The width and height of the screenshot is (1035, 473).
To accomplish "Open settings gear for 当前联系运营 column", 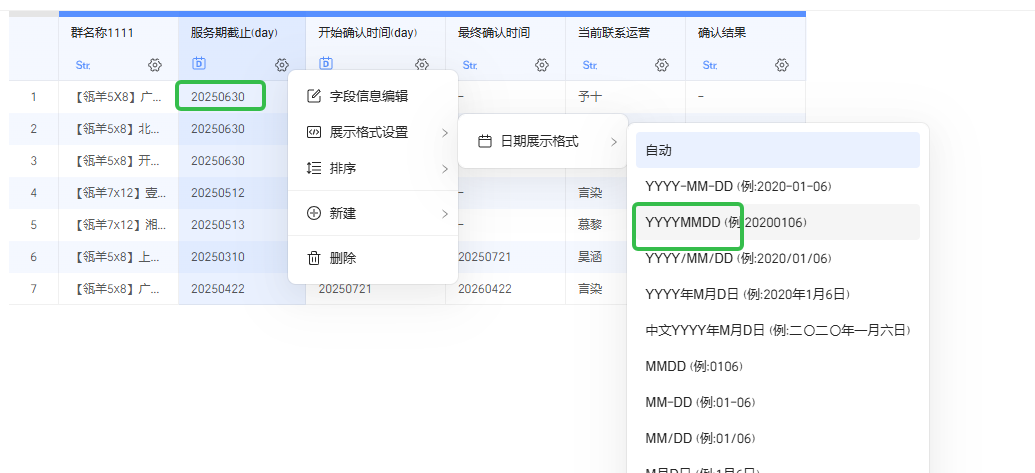I will pyautogui.click(x=662, y=65).
